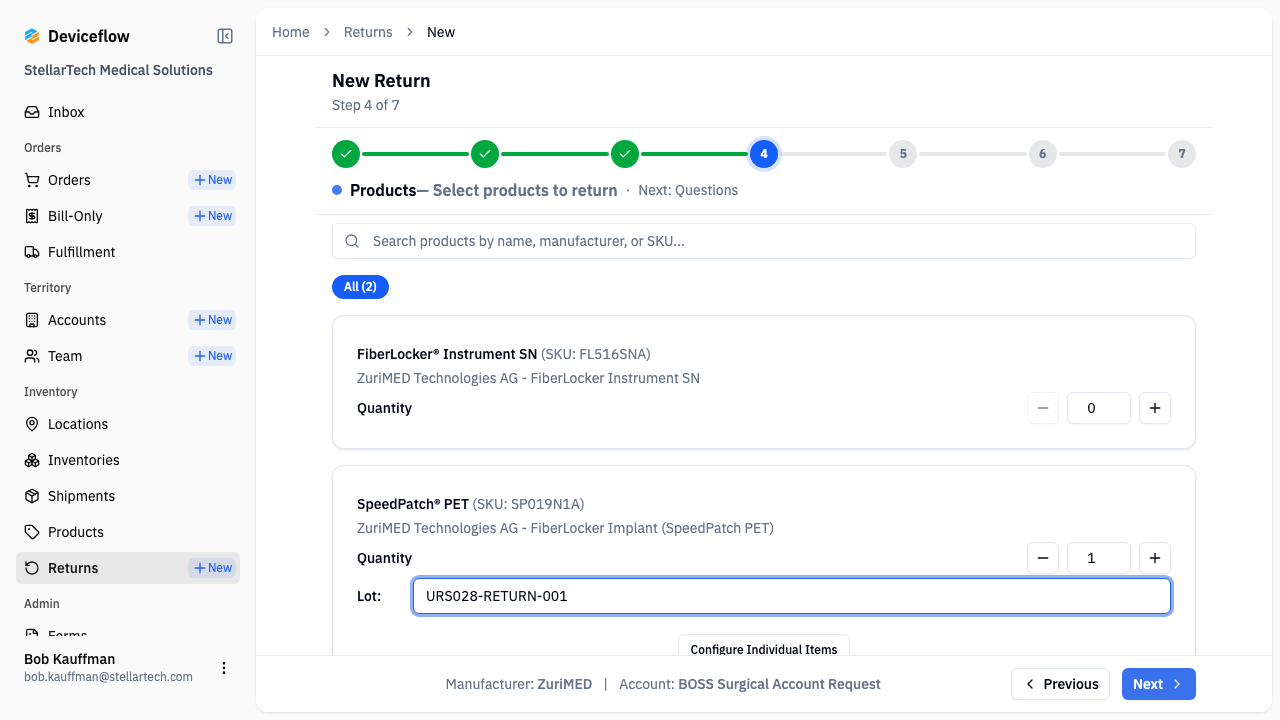The height and width of the screenshot is (720, 1280).
Task: Click the Accounts building icon
Action: point(32,320)
